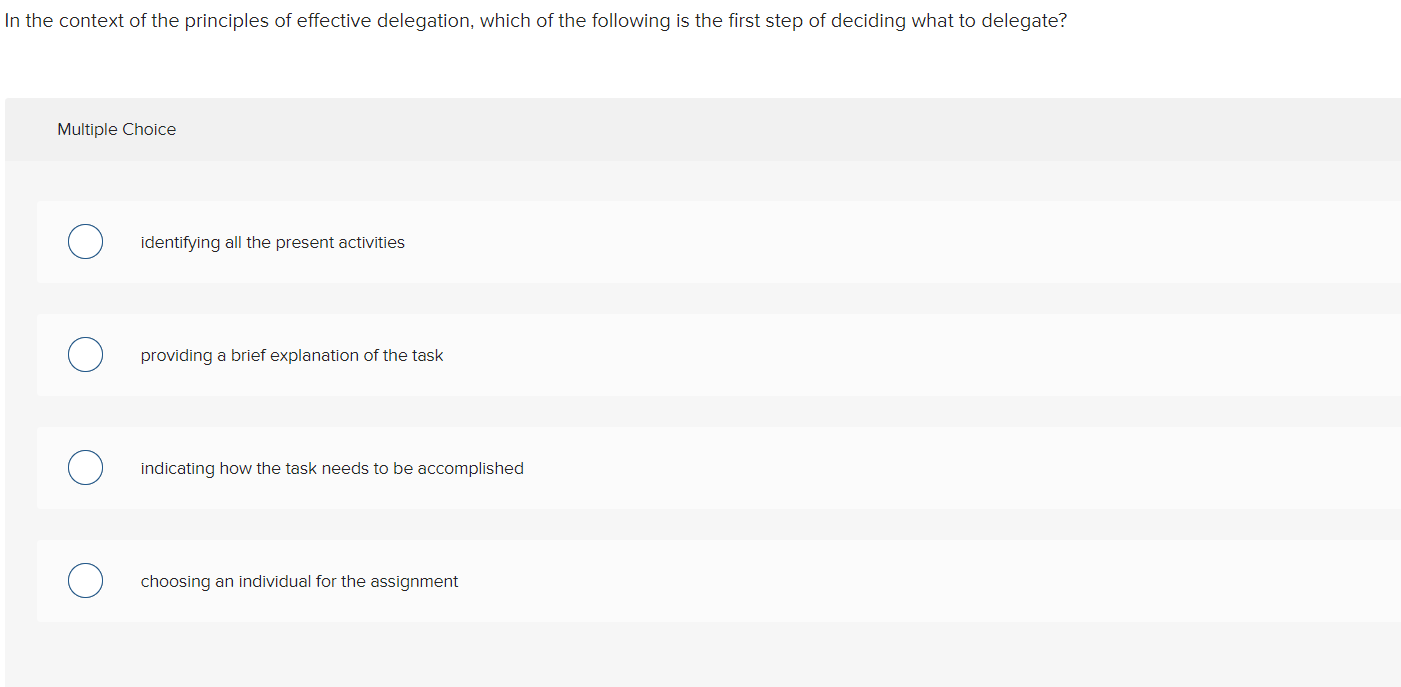Click the text 'choosing an individual for the assignment'
Screen dimensions: 1401x687
pyautogui.click(x=299, y=581)
